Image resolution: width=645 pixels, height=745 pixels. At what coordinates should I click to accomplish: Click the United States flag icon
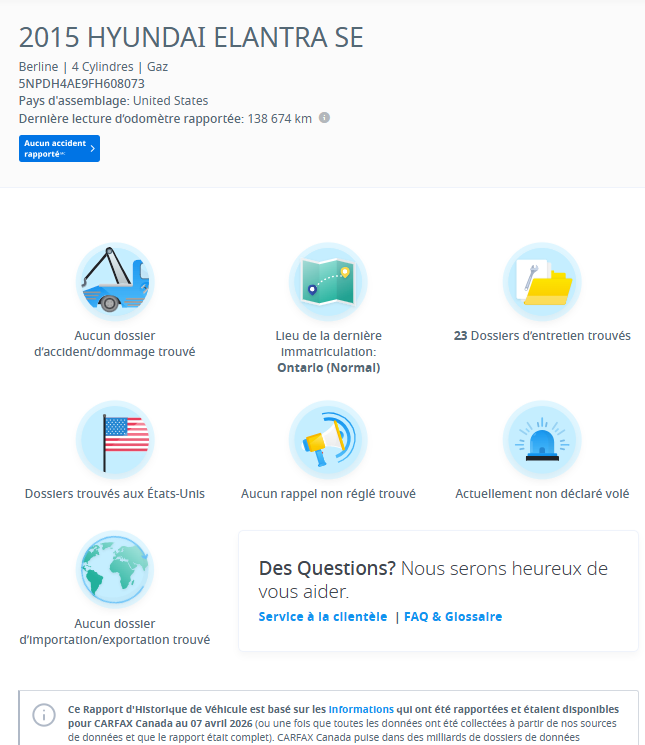click(x=115, y=440)
